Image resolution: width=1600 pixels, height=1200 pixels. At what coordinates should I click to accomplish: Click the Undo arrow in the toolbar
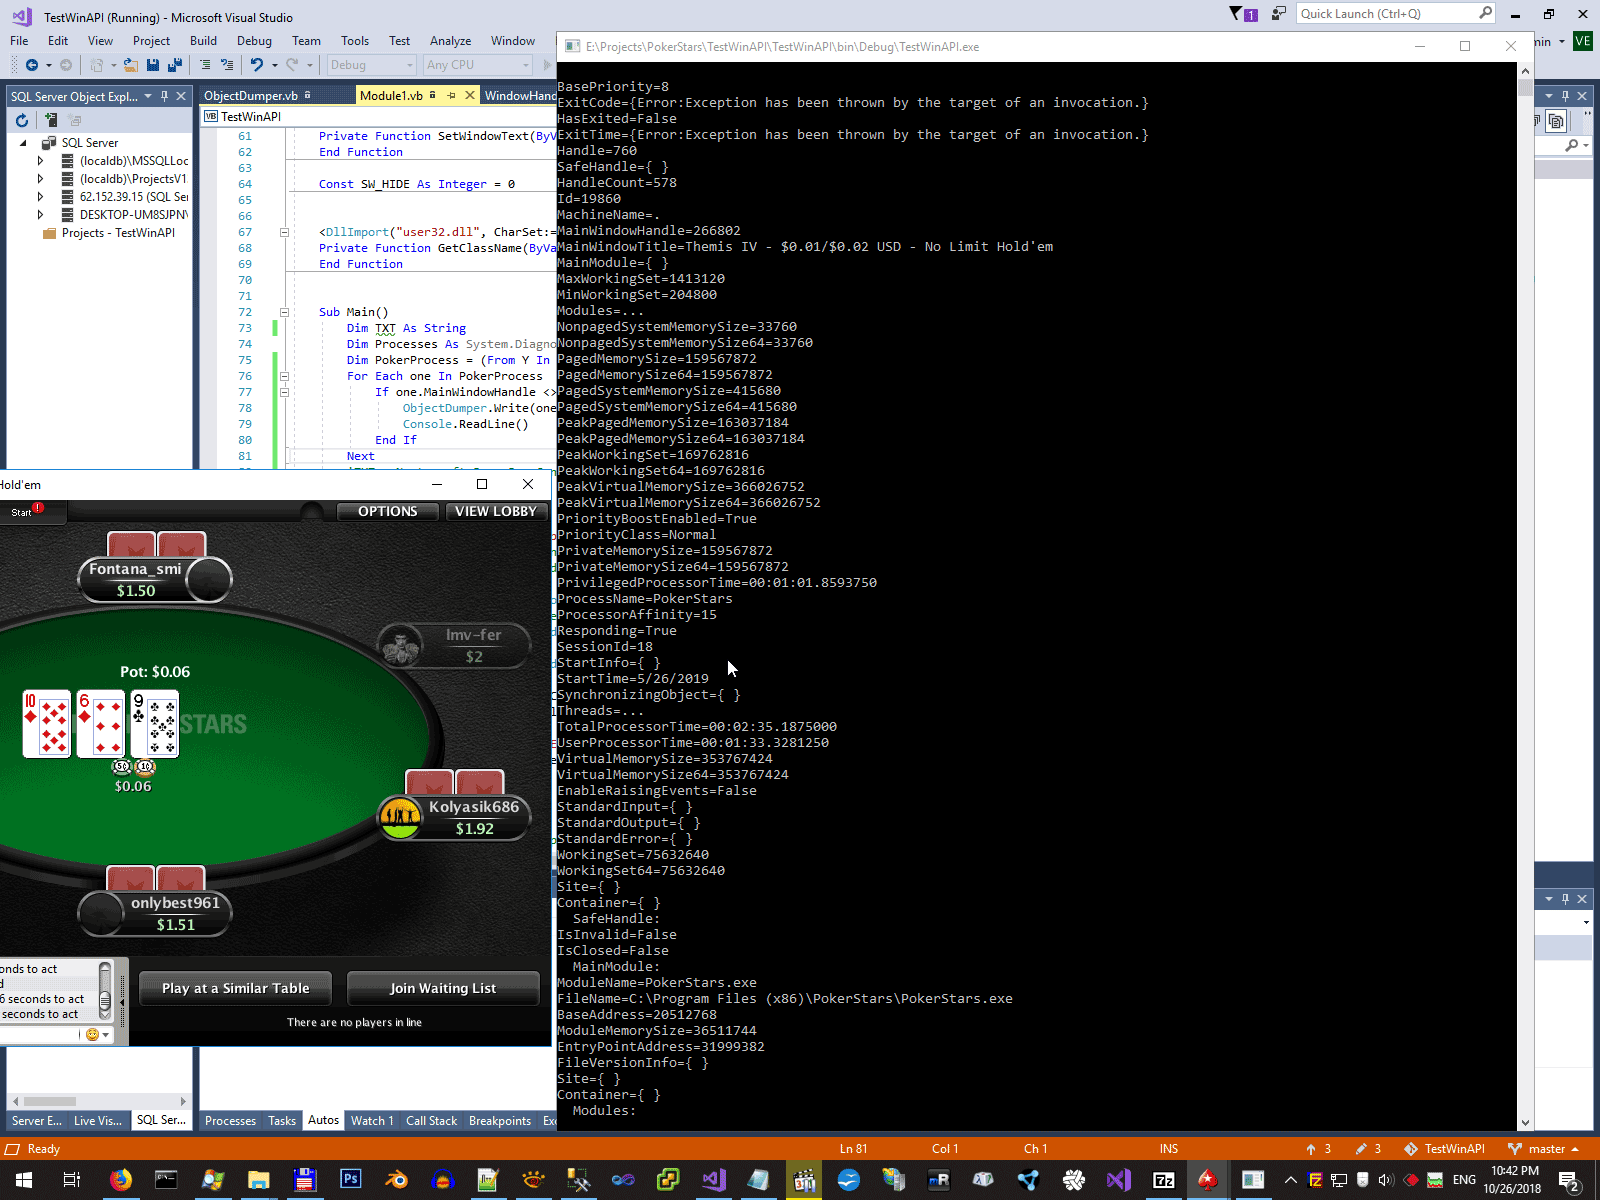(257, 65)
